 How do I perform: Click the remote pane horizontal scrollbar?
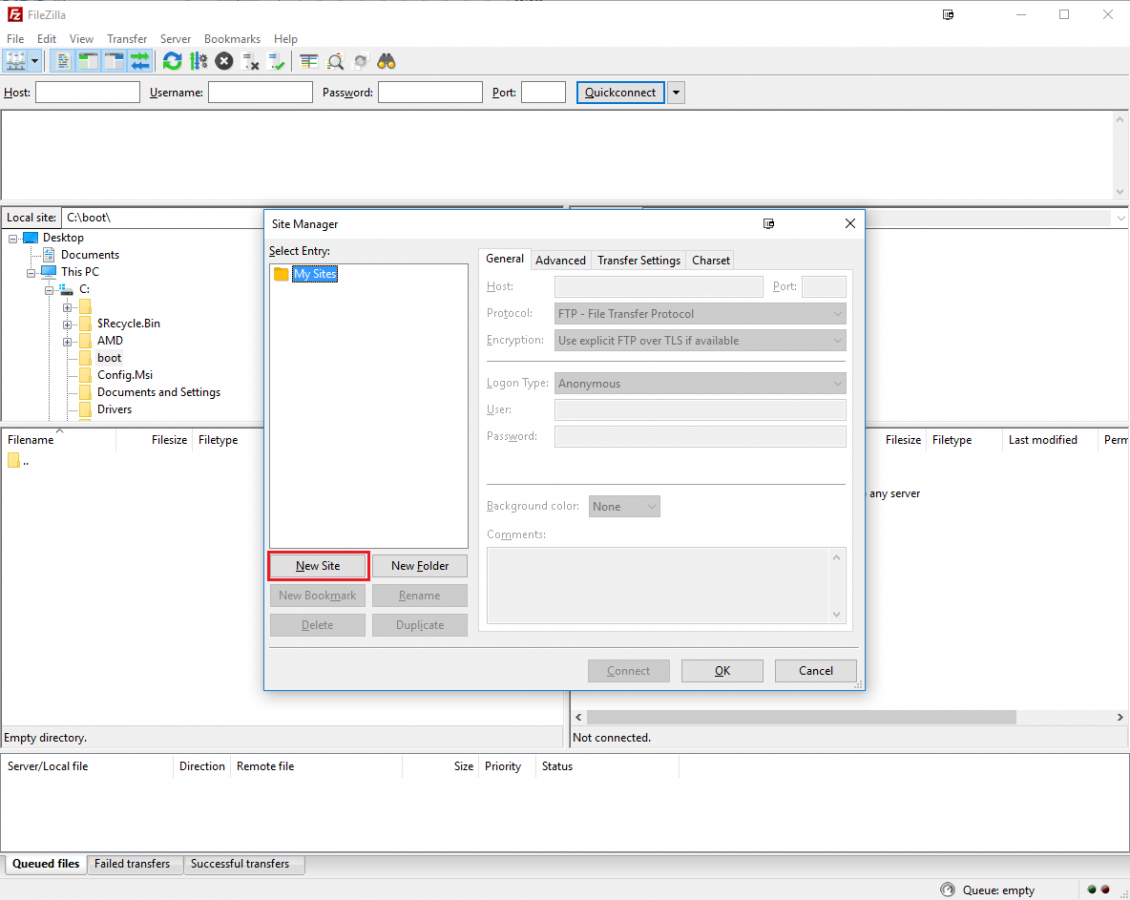[x=801, y=717]
